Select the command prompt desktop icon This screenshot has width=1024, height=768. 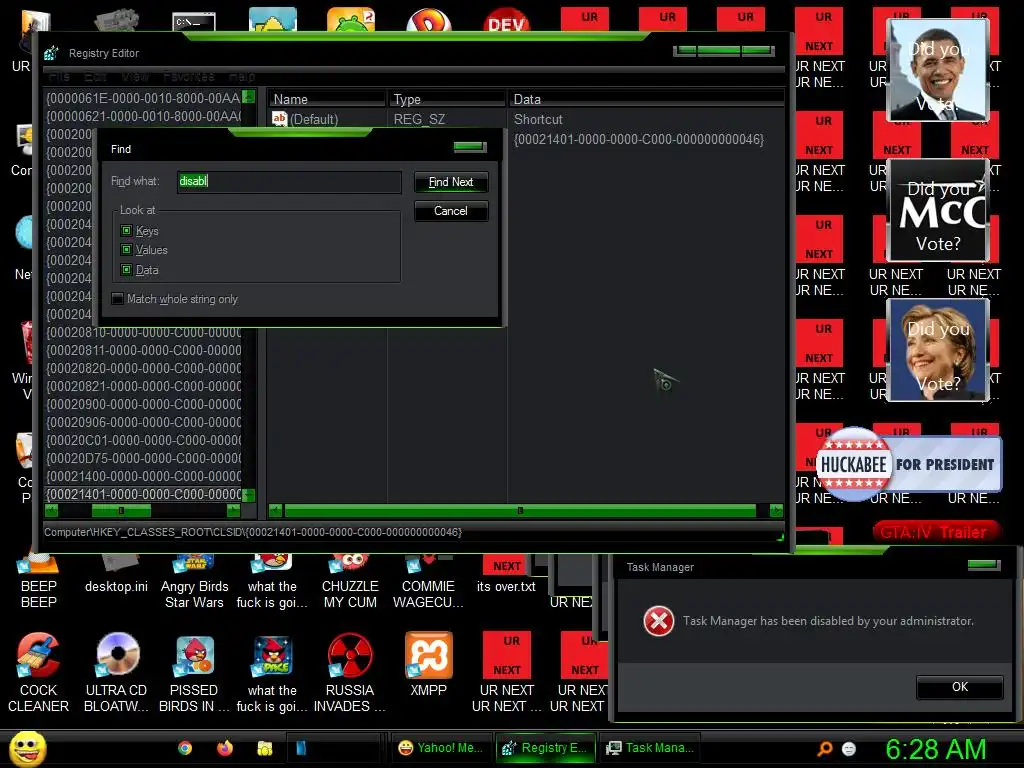(x=194, y=22)
